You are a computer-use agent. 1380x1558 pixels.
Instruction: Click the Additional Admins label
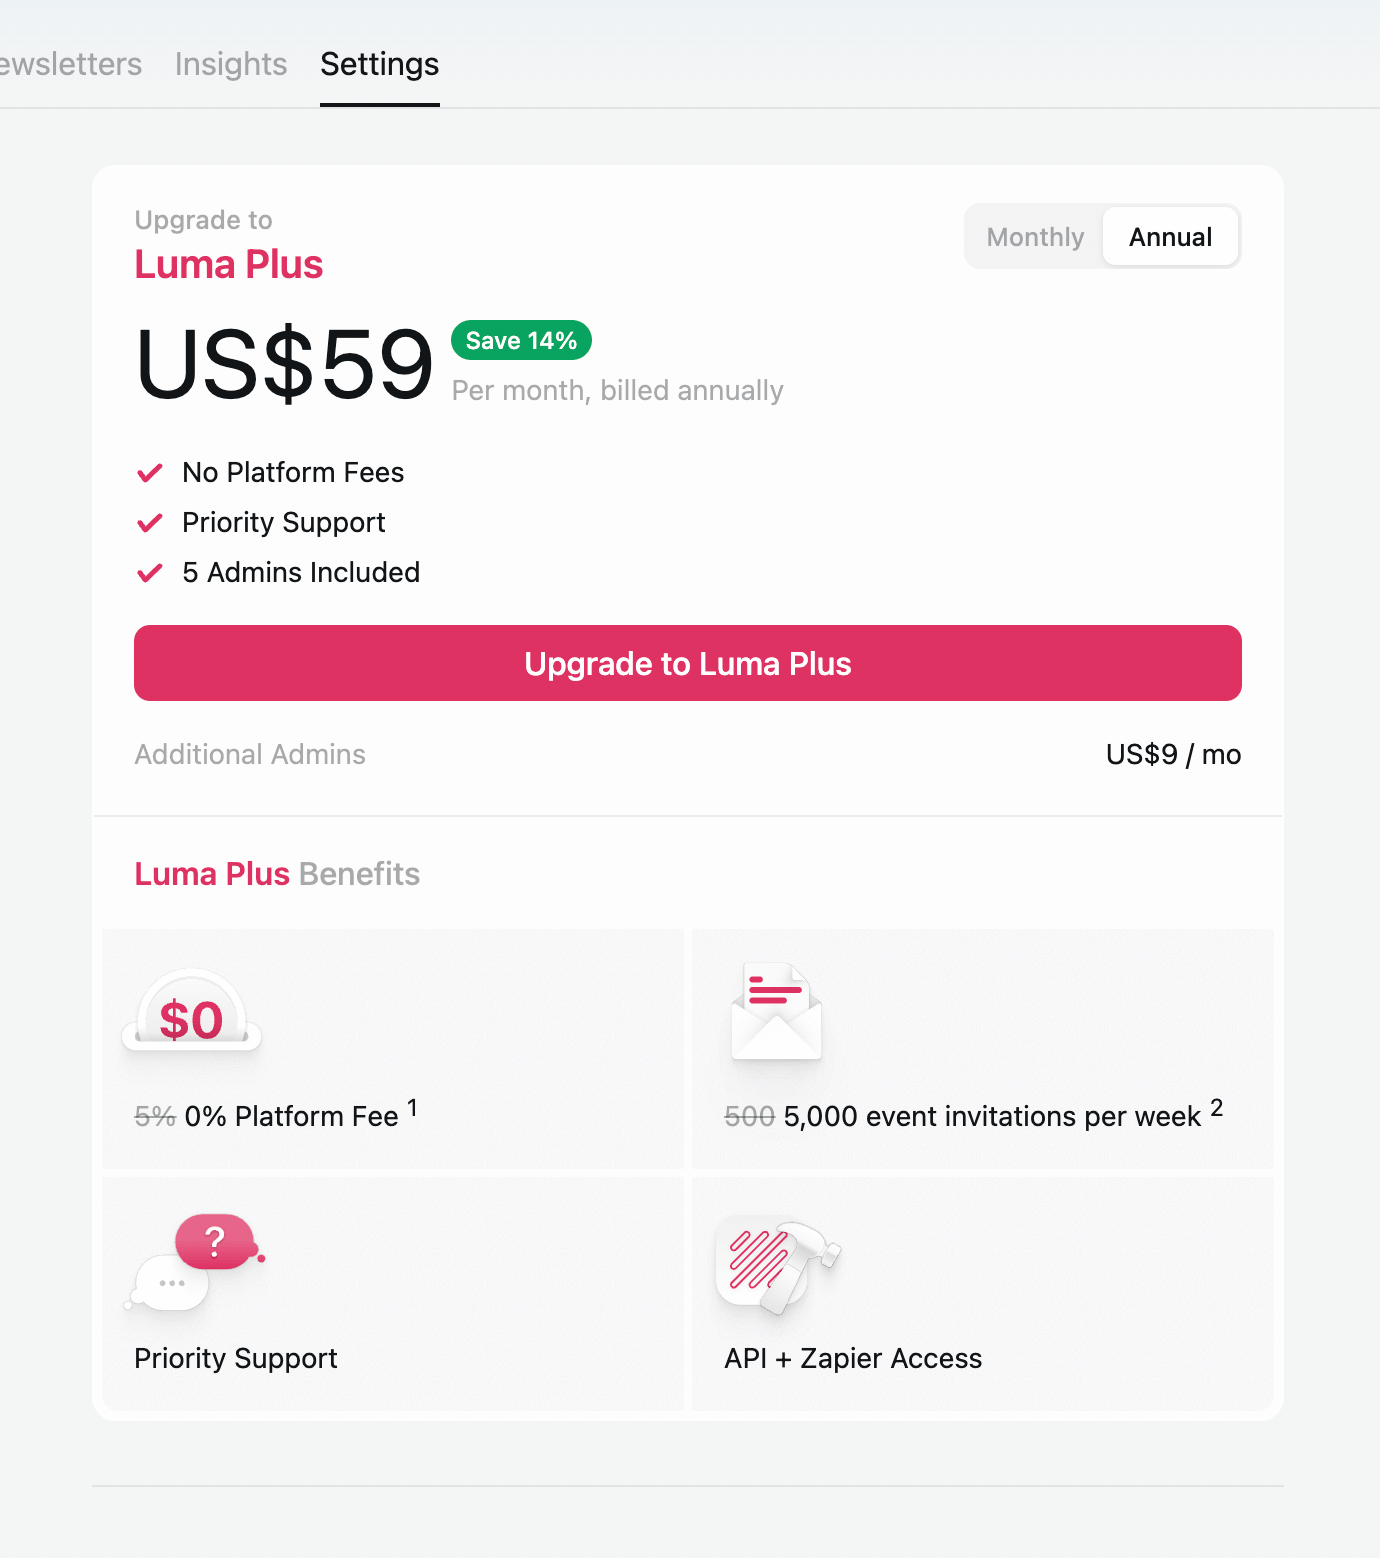point(250,754)
